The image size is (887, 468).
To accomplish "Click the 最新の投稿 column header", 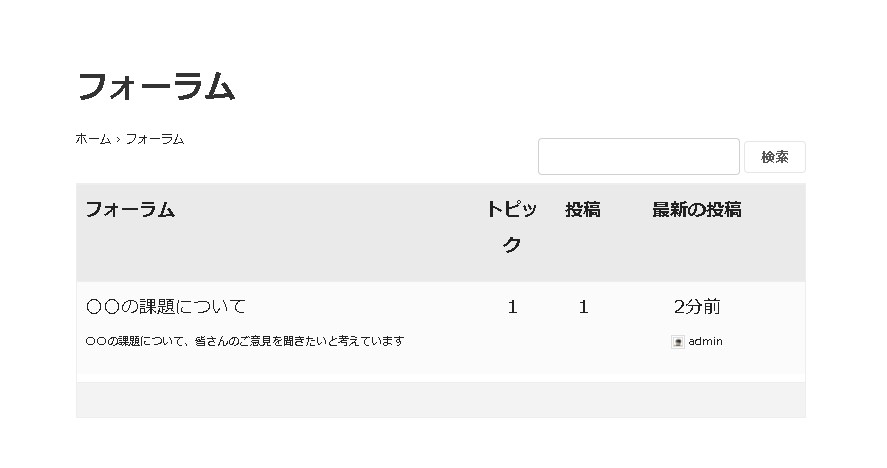I will pyautogui.click(x=696, y=210).
